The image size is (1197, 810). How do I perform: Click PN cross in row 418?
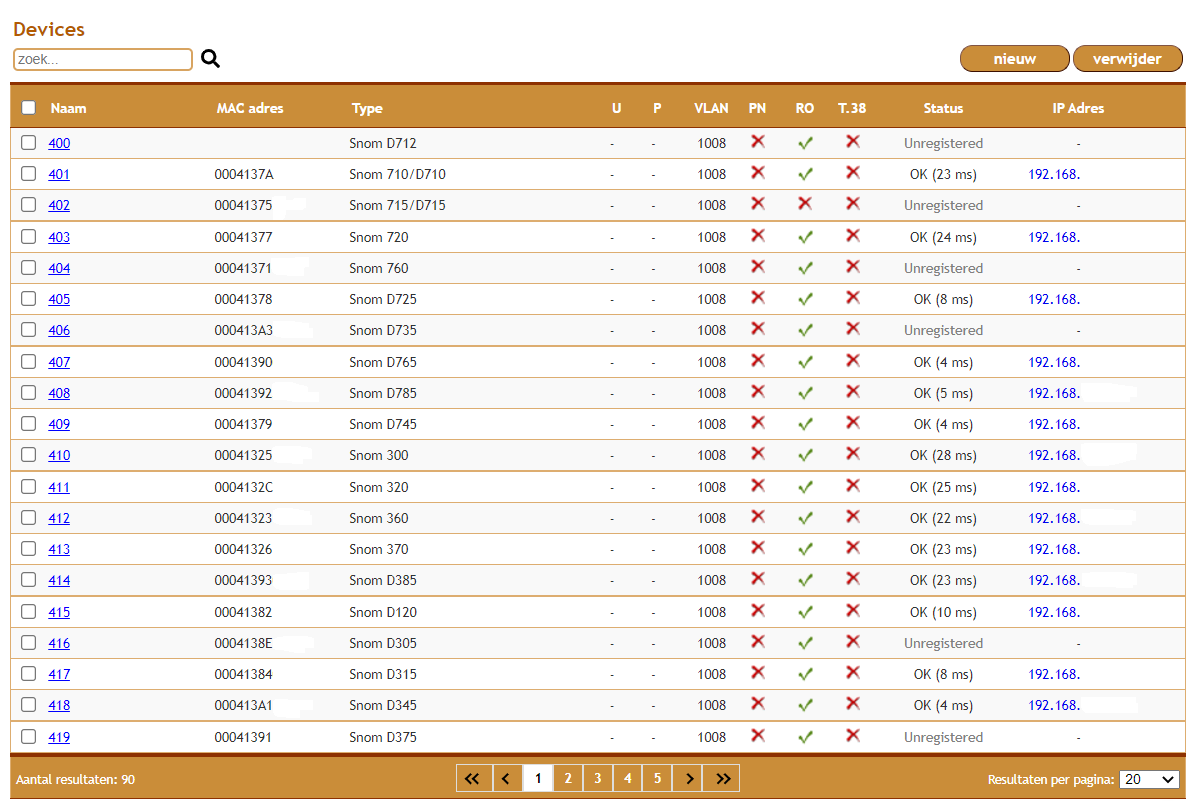[x=757, y=703]
